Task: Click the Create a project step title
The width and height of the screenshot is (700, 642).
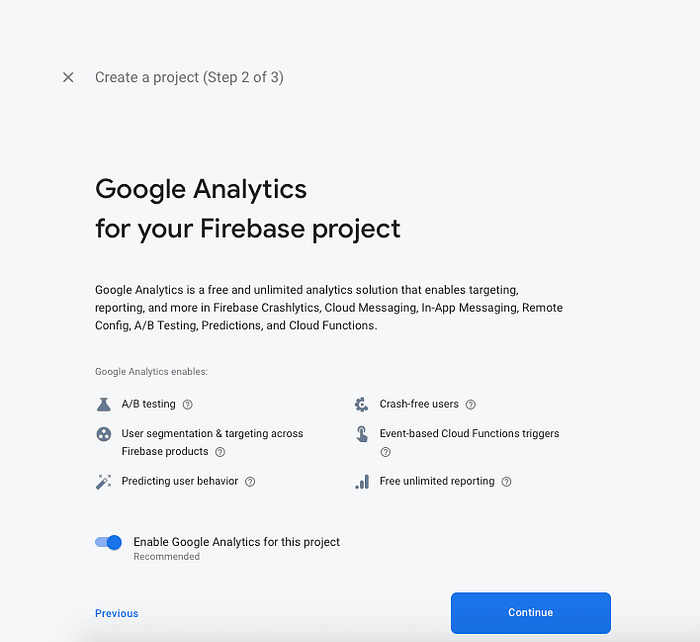Action: 189,77
